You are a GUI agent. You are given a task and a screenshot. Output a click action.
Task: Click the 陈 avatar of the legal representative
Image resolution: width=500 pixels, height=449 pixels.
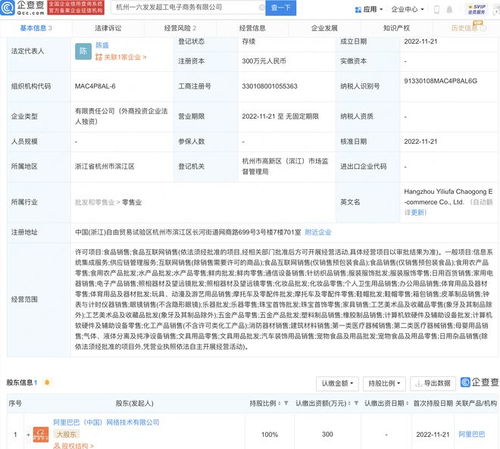click(83, 51)
